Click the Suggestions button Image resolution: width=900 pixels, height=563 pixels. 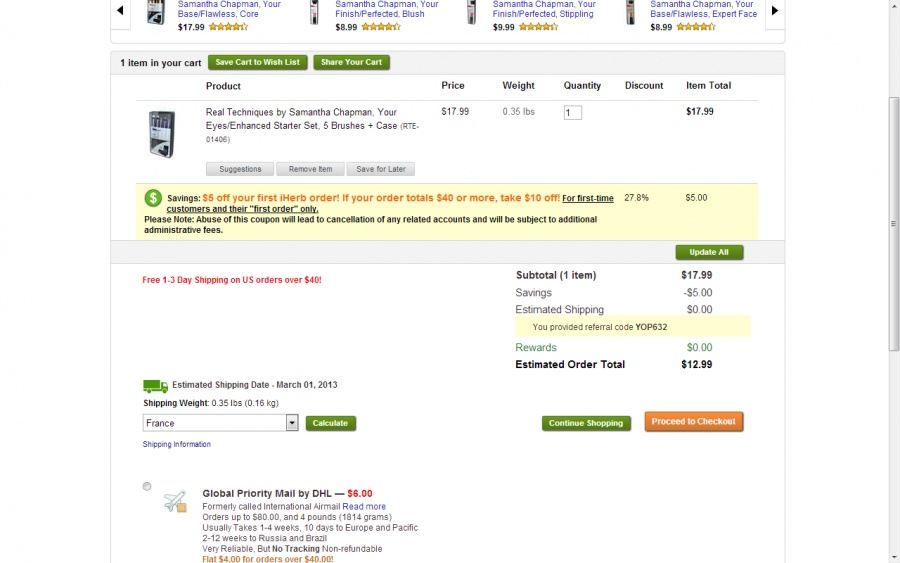(240, 169)
